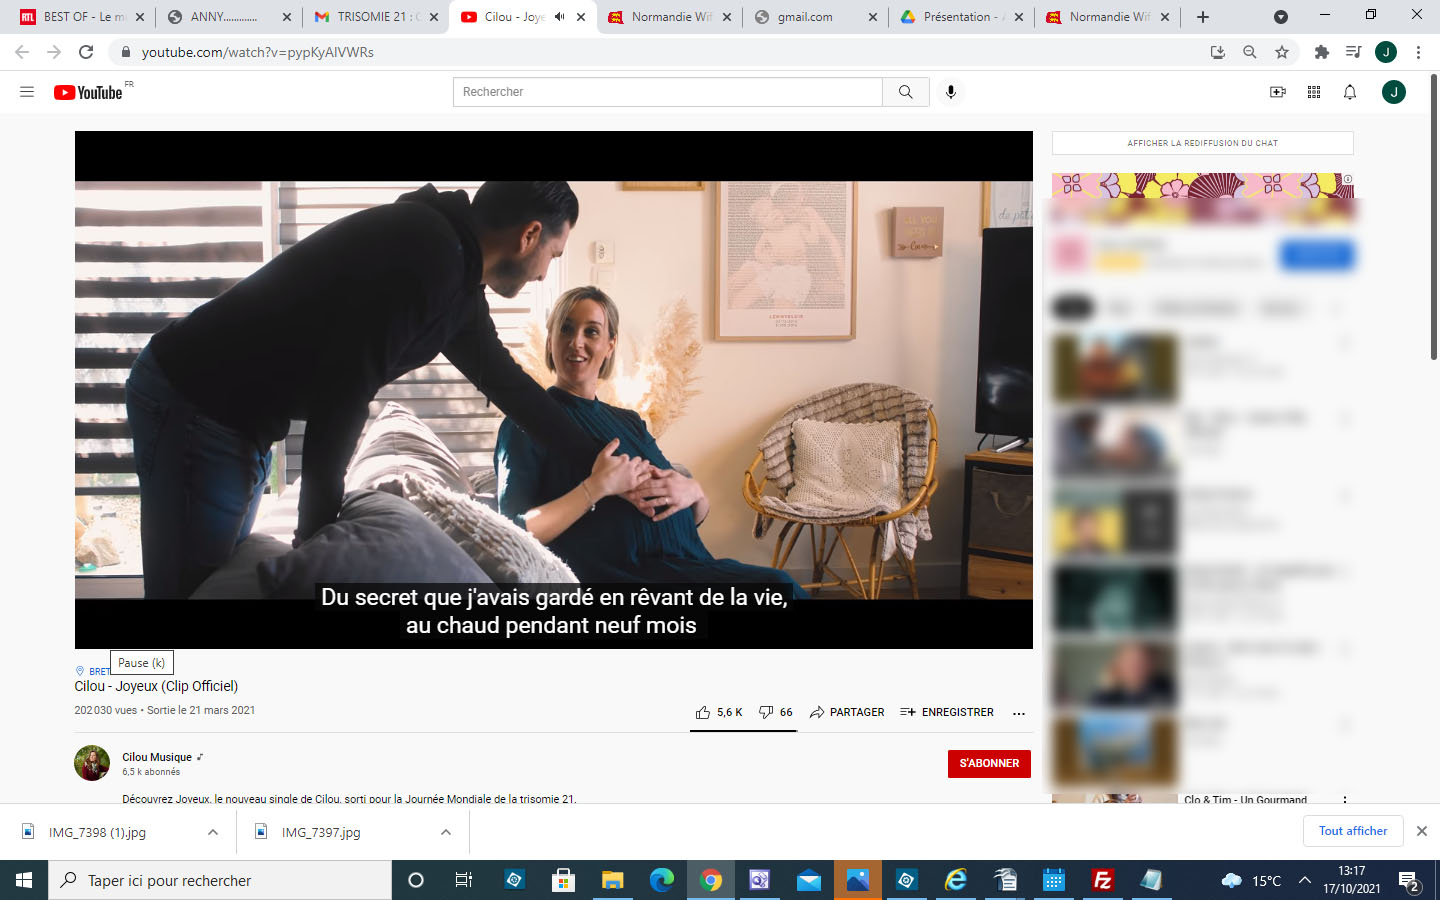The width and height of the screenshot is (1440, 900).
Task: Open the downloaded IMG_7397.jpg file
Action: pyautogui.click(x=321, y=832)
